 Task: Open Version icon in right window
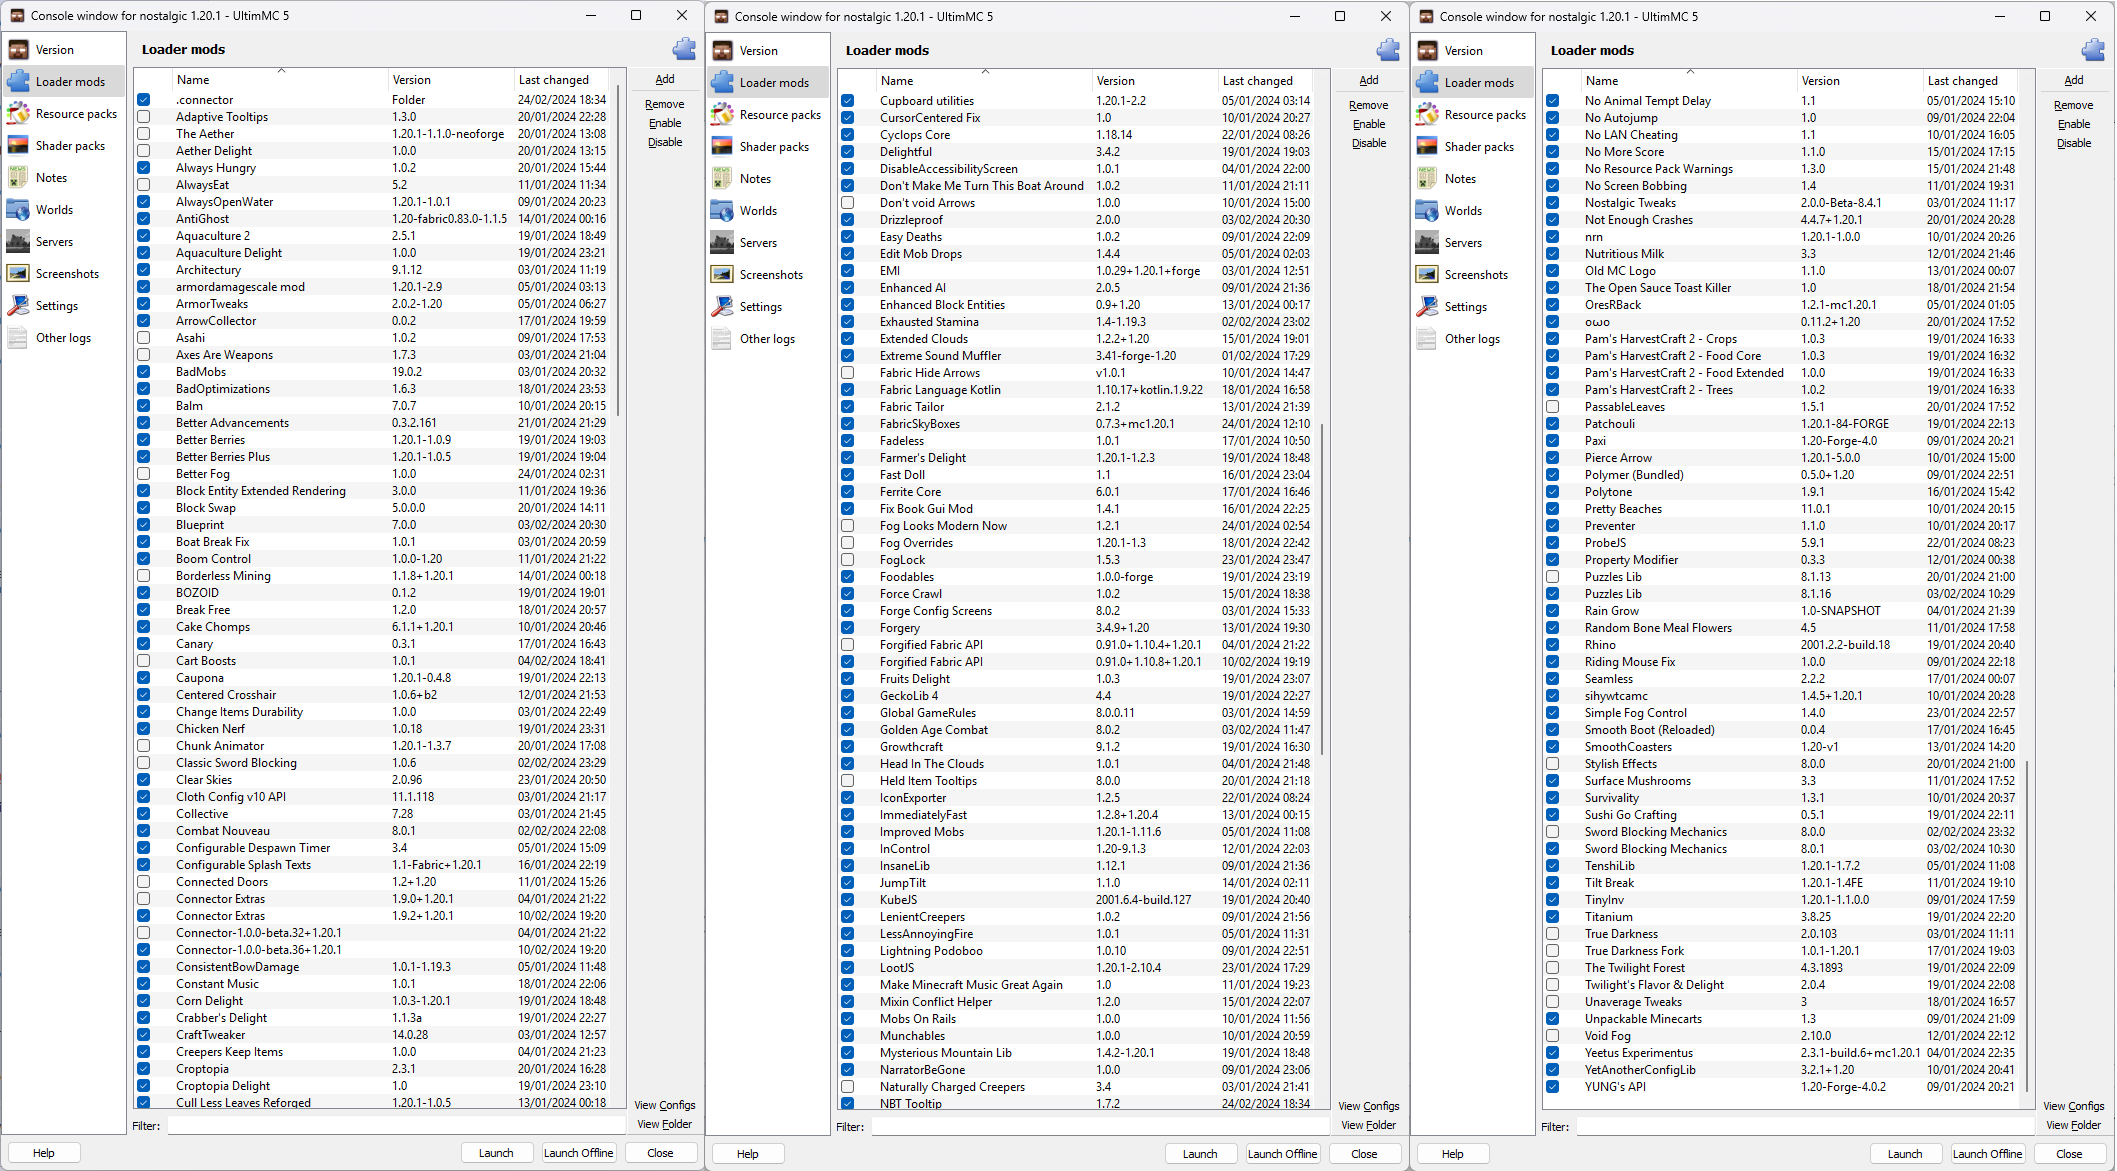[x=1427, y=51]
